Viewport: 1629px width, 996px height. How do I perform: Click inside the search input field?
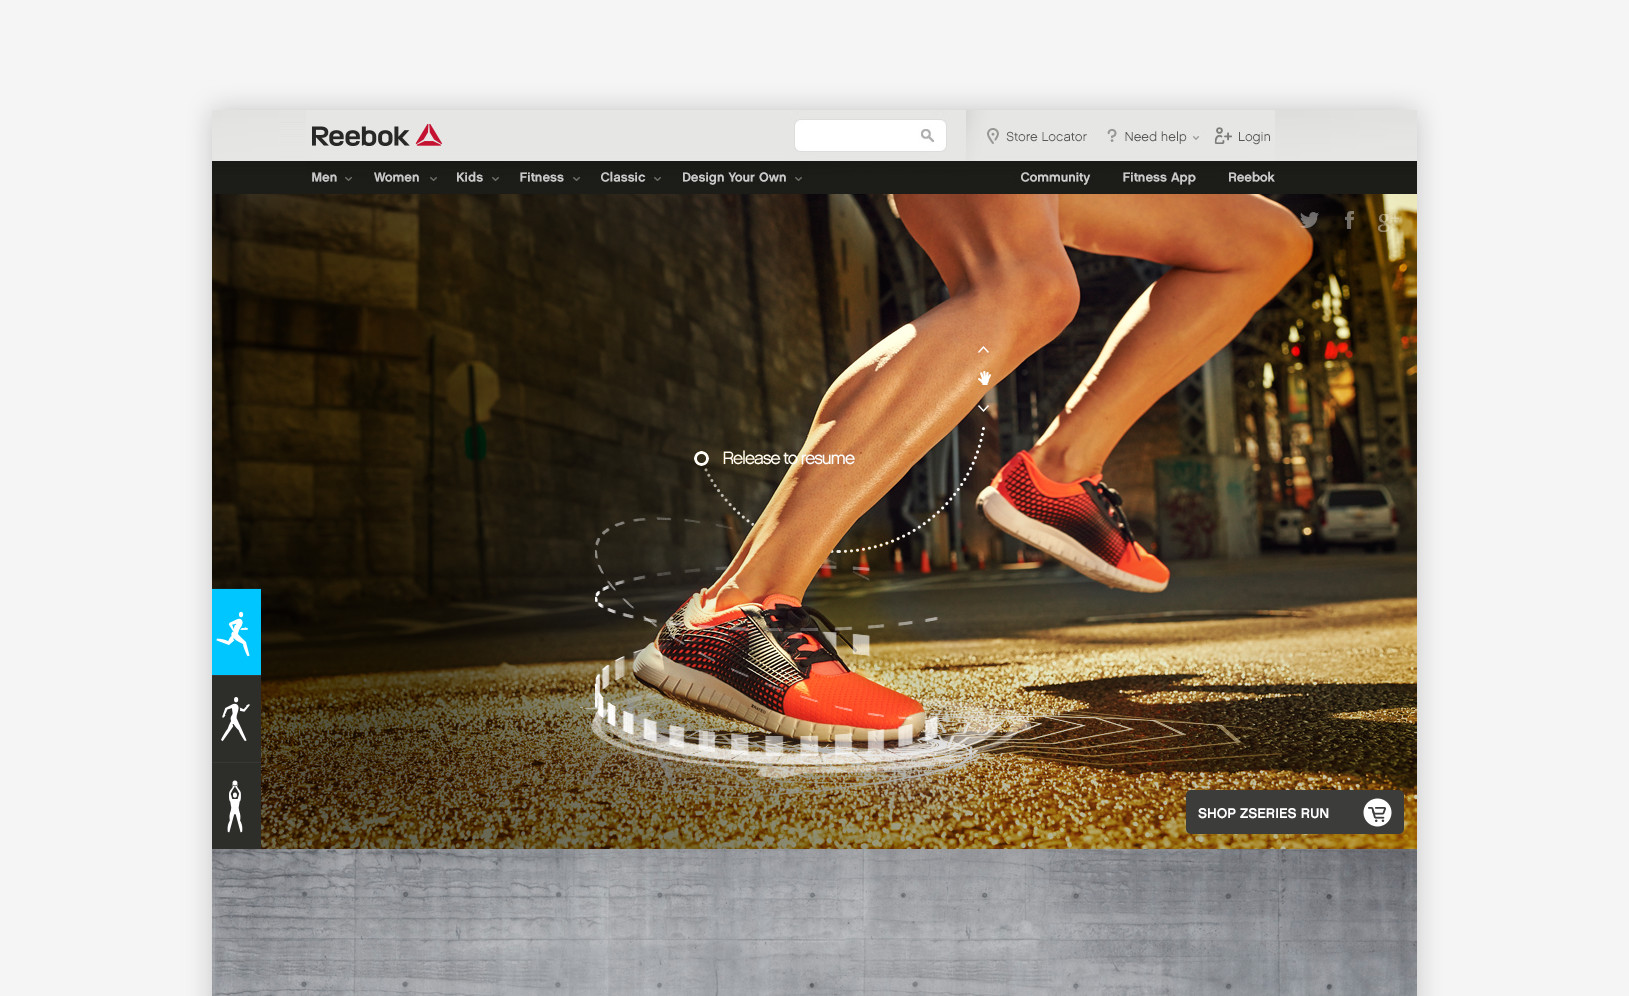point(855,136)
